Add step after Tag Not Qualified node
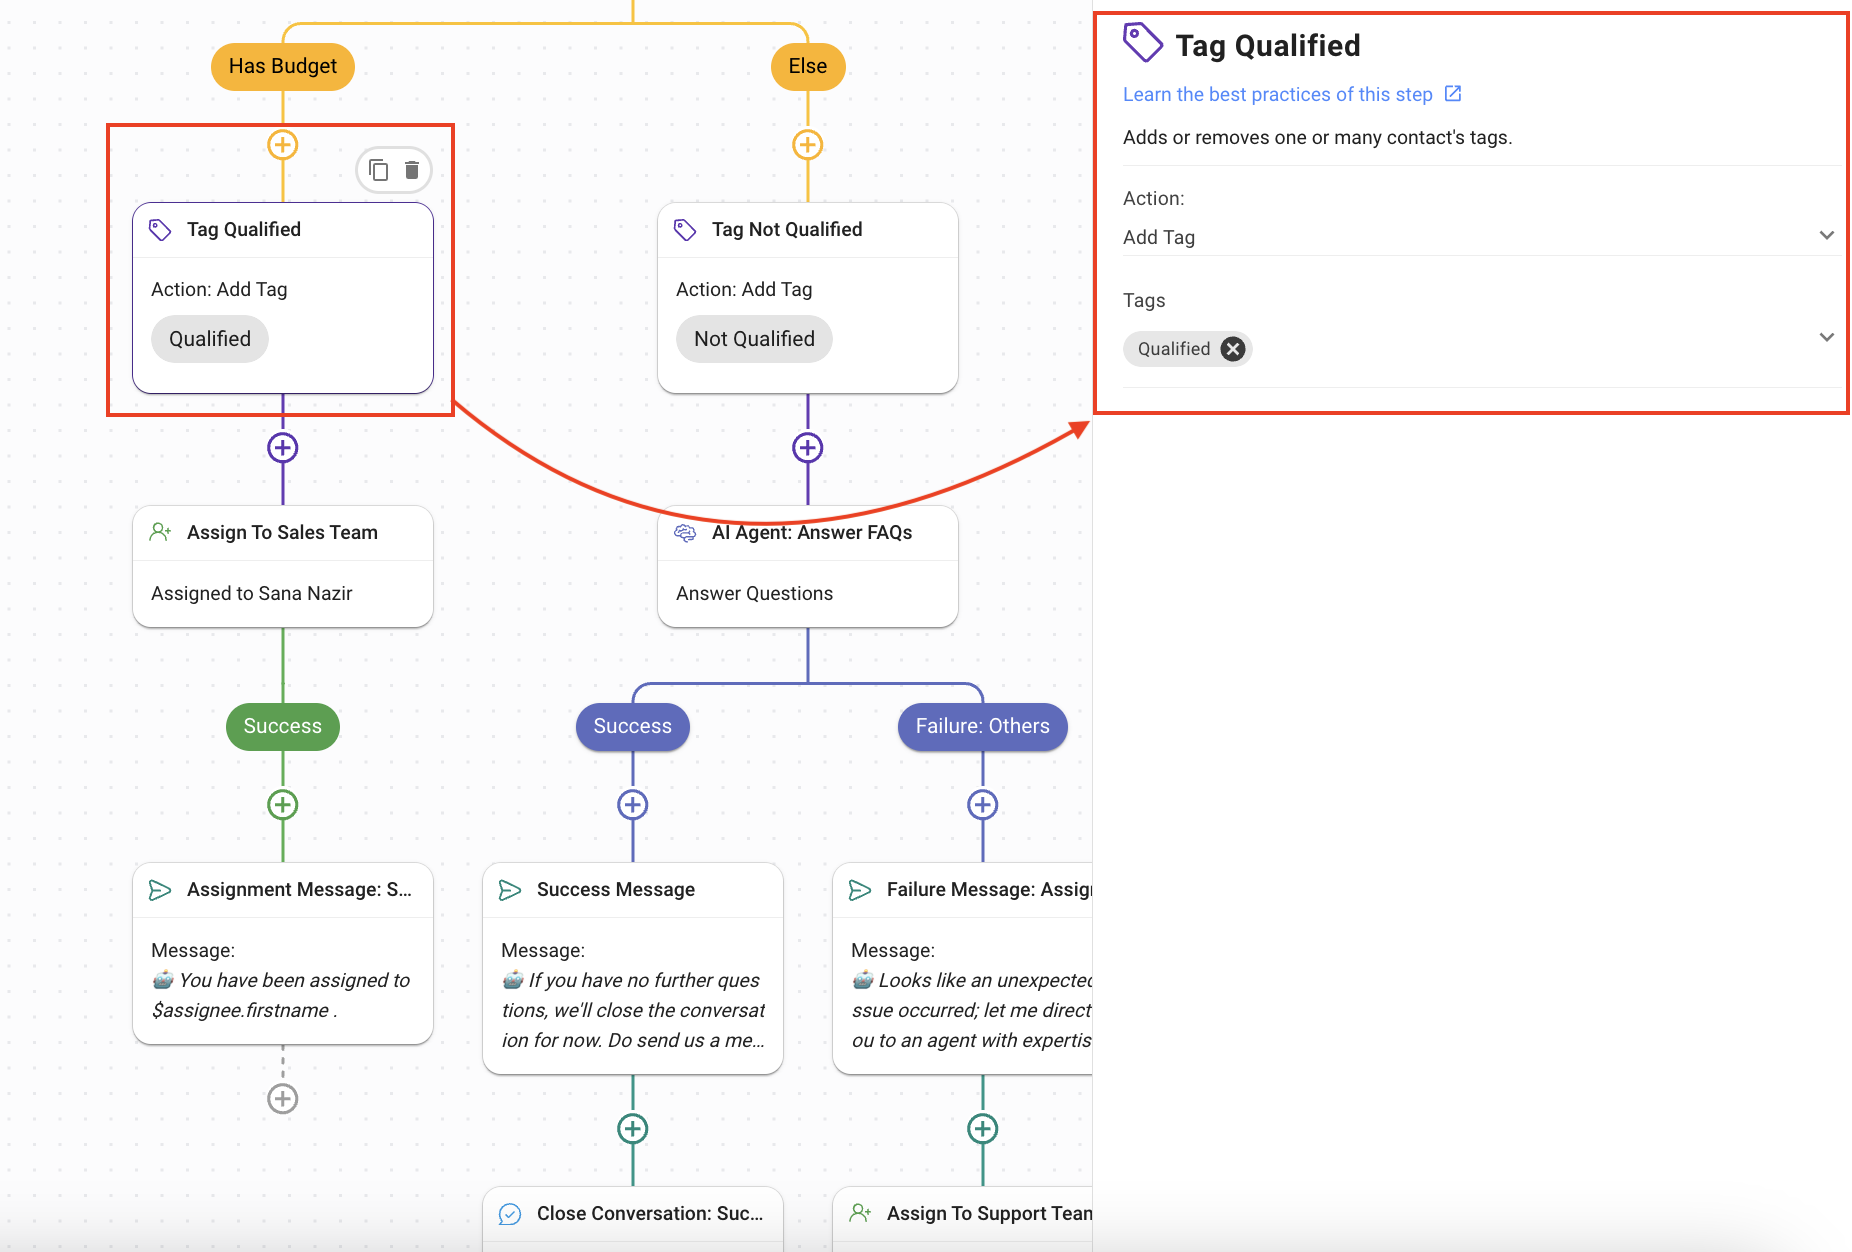 pos(808,448)
